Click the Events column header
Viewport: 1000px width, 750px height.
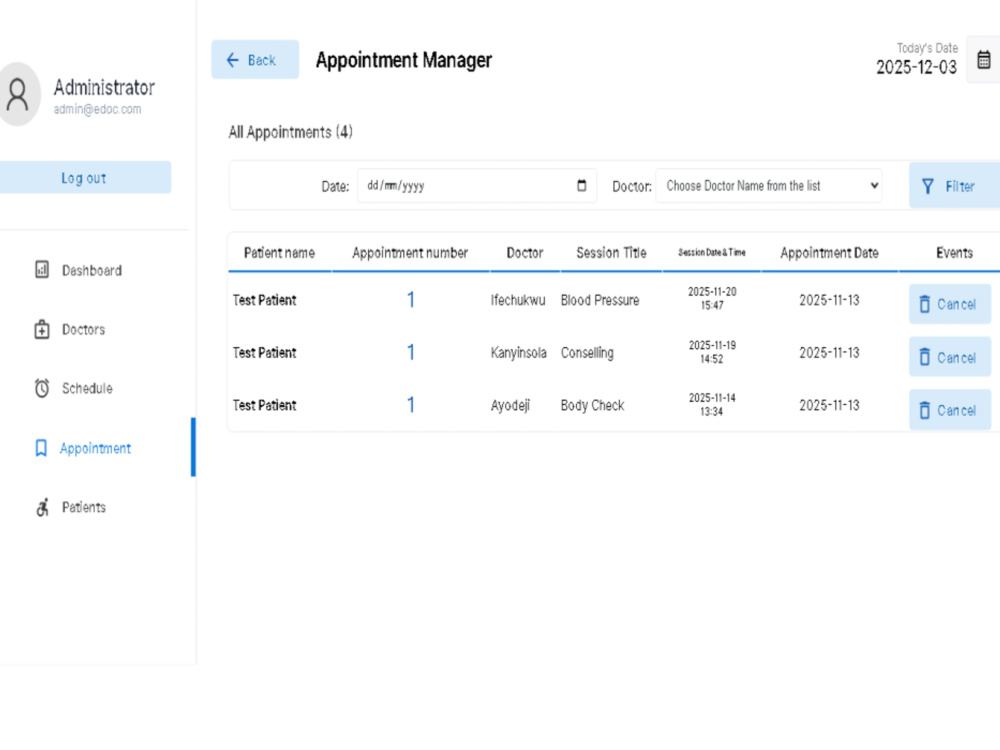[x=954, y=253]
